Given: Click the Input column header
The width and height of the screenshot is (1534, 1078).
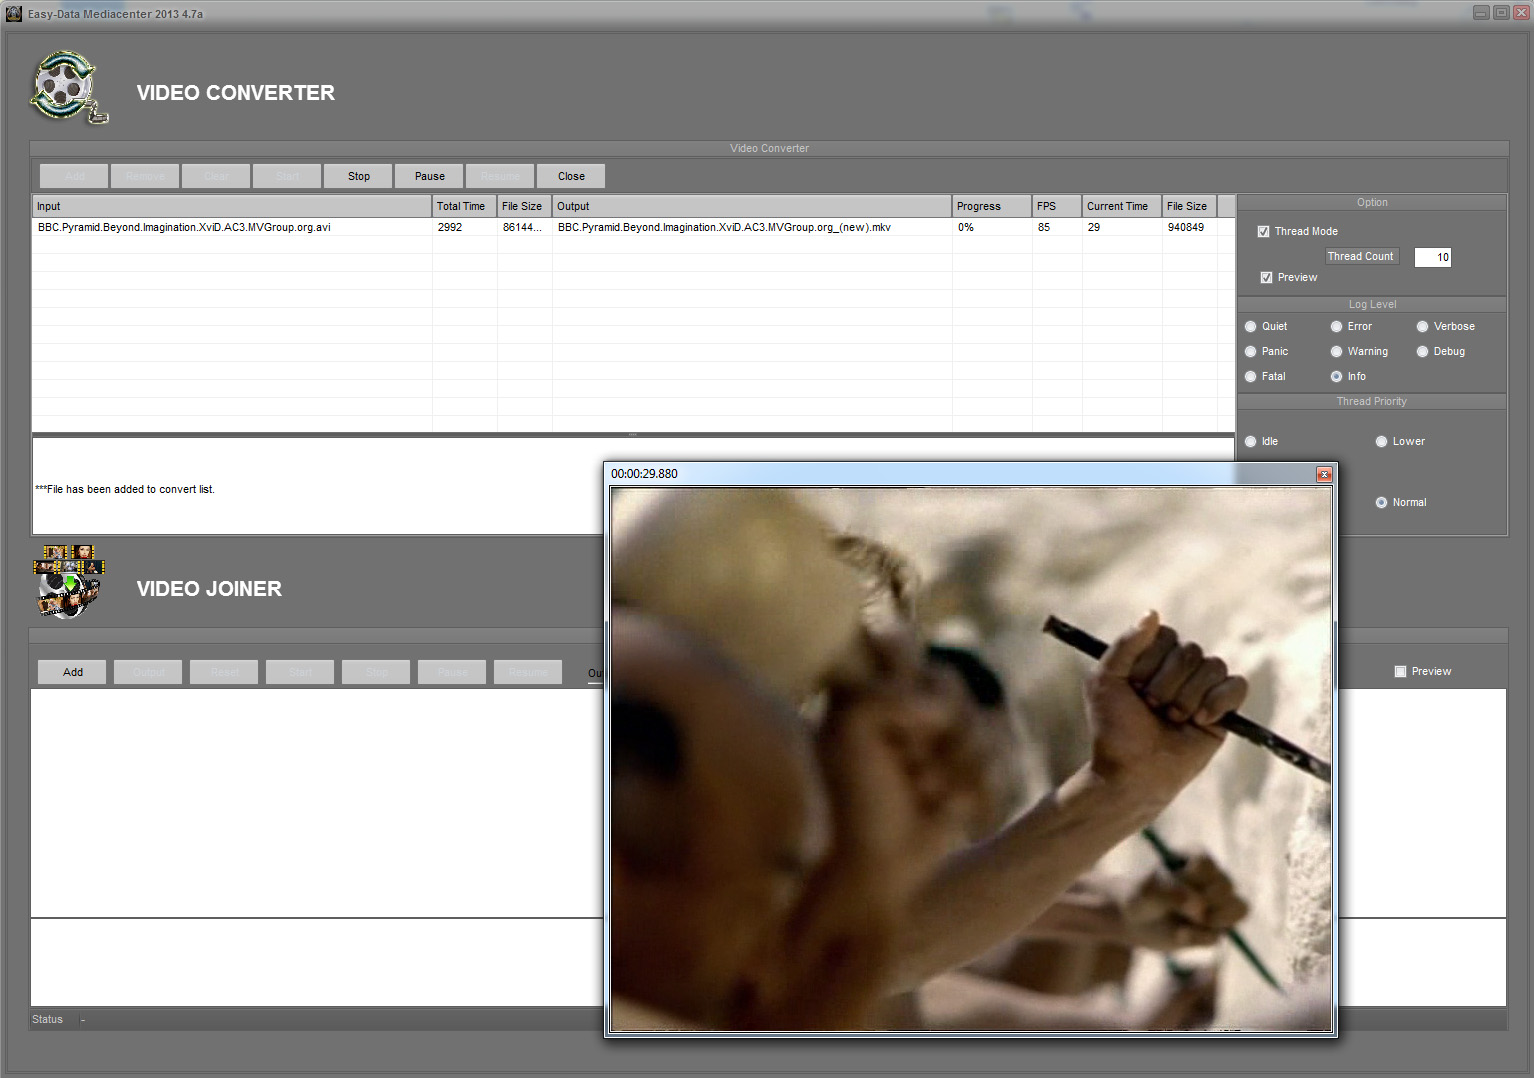Looking at the screenshot, I should pos(232,206).
